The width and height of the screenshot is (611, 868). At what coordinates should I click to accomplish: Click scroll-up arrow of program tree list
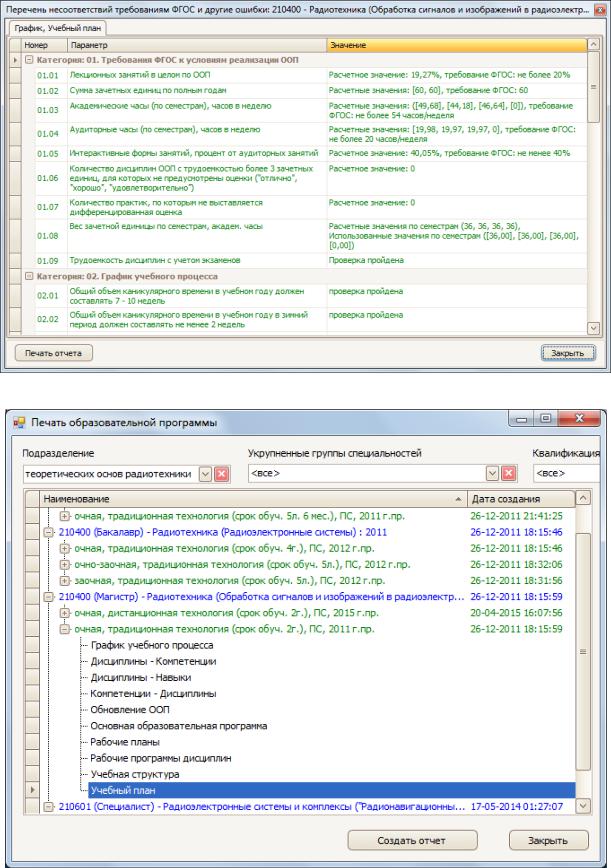point(583,498)
